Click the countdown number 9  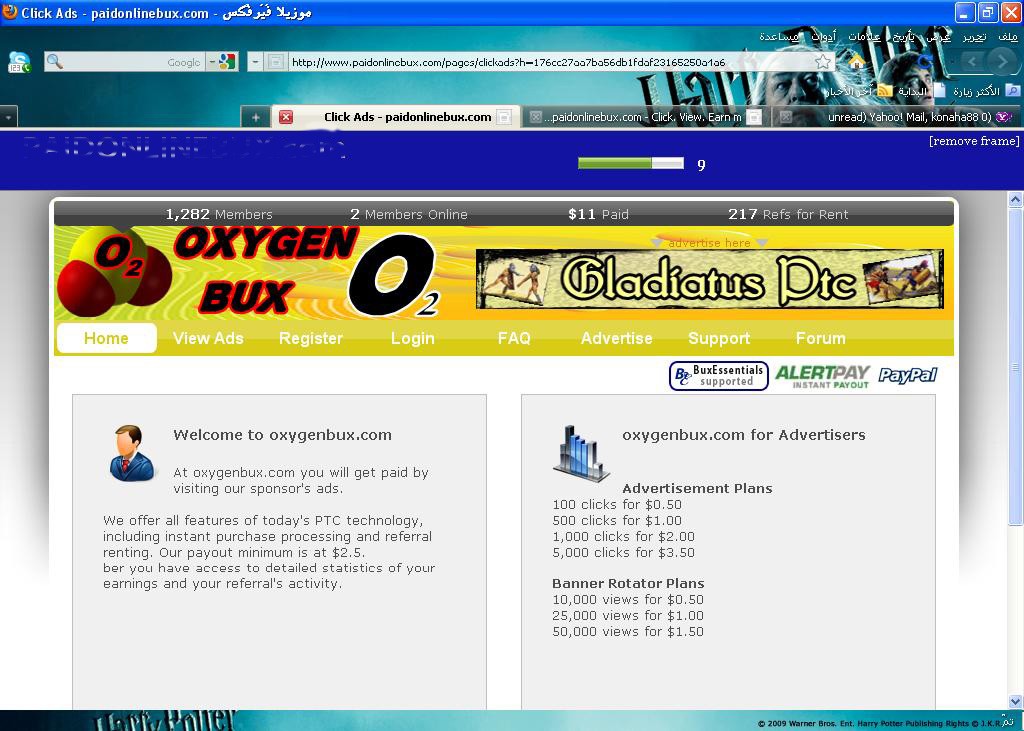tap(701, 165)
